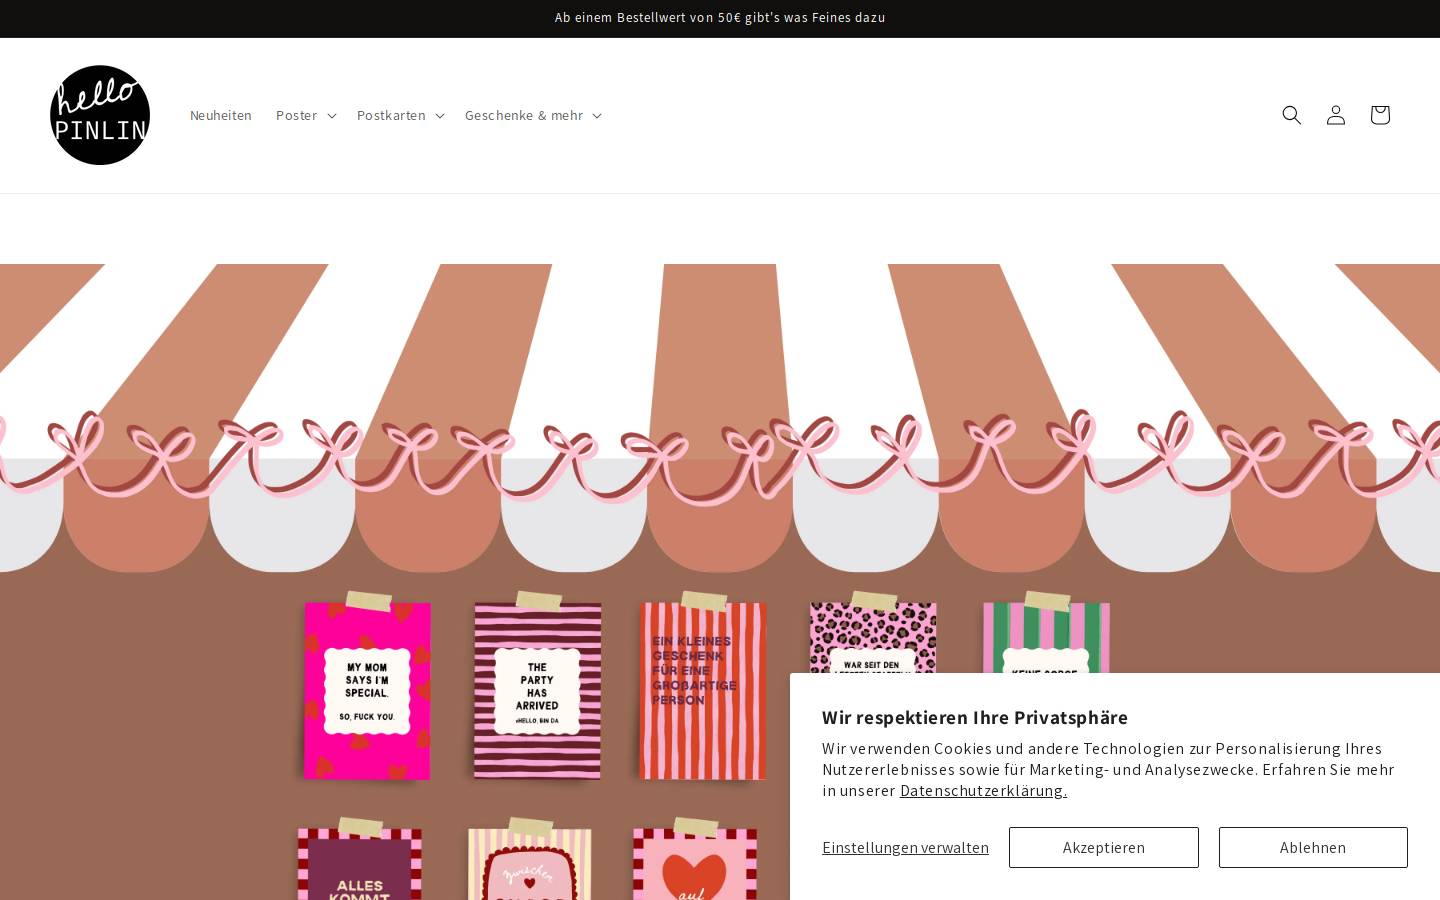Click the pink leopard print card

pos(872,637)
